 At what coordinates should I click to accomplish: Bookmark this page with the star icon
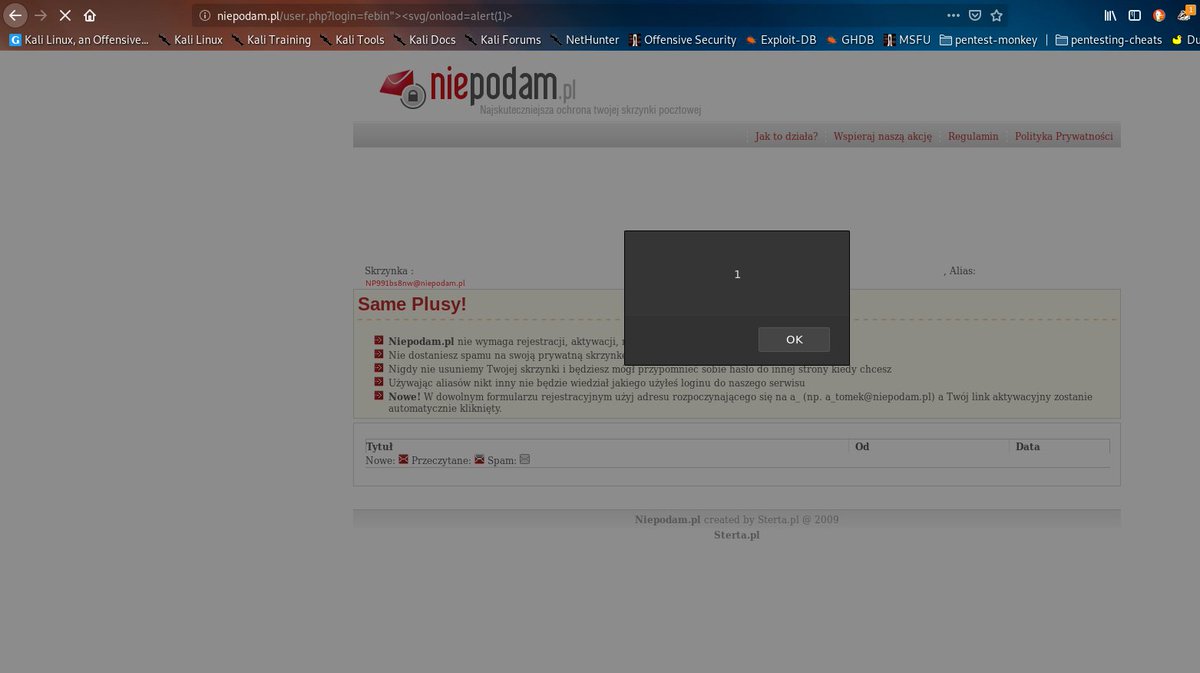[x=997, y=15]
